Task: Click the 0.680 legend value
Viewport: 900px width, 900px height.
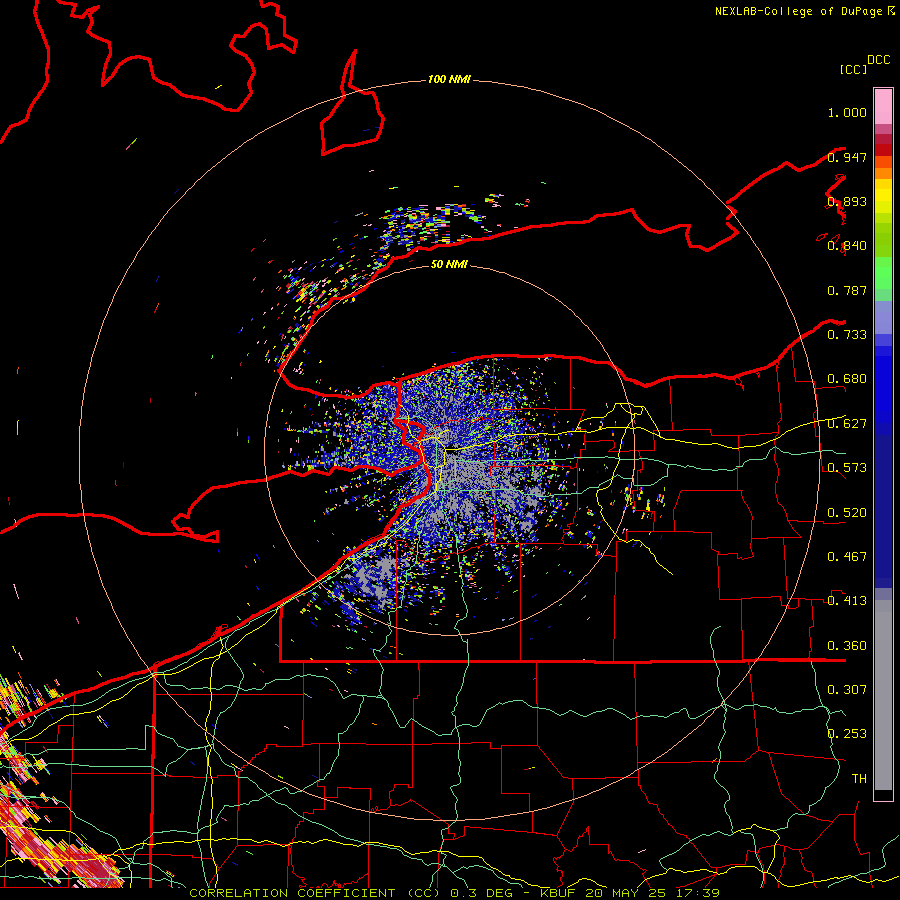Action: (x=847, y=379)
